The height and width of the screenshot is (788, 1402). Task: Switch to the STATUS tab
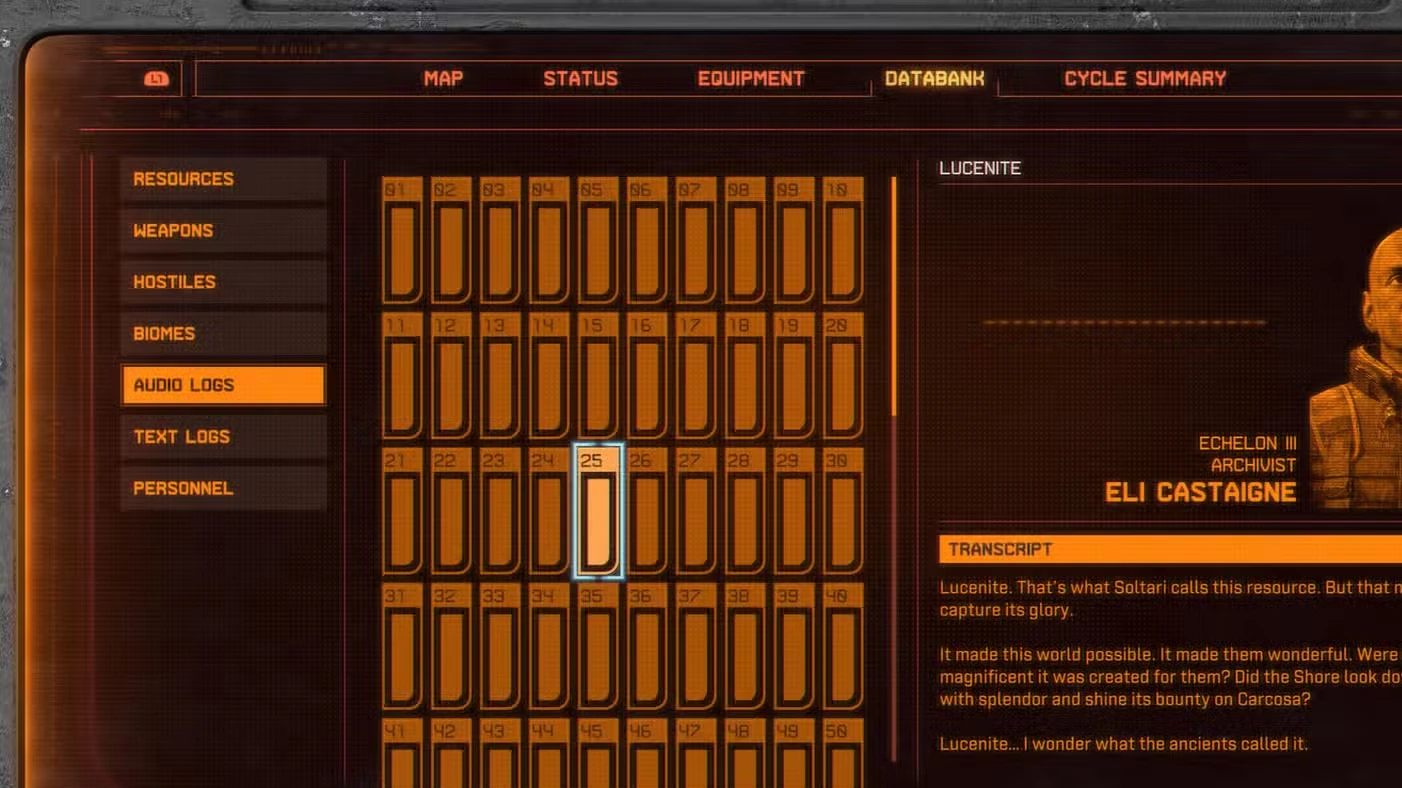point(581,79)
